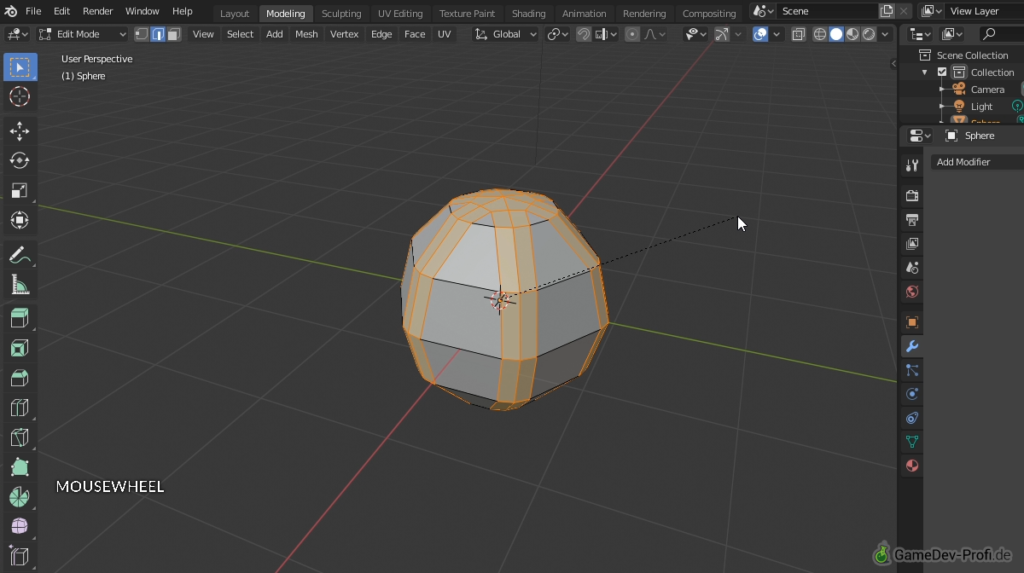Switch to vertex select mode
The height and width of the screenshot is (573, 1024).
[142, 34]
